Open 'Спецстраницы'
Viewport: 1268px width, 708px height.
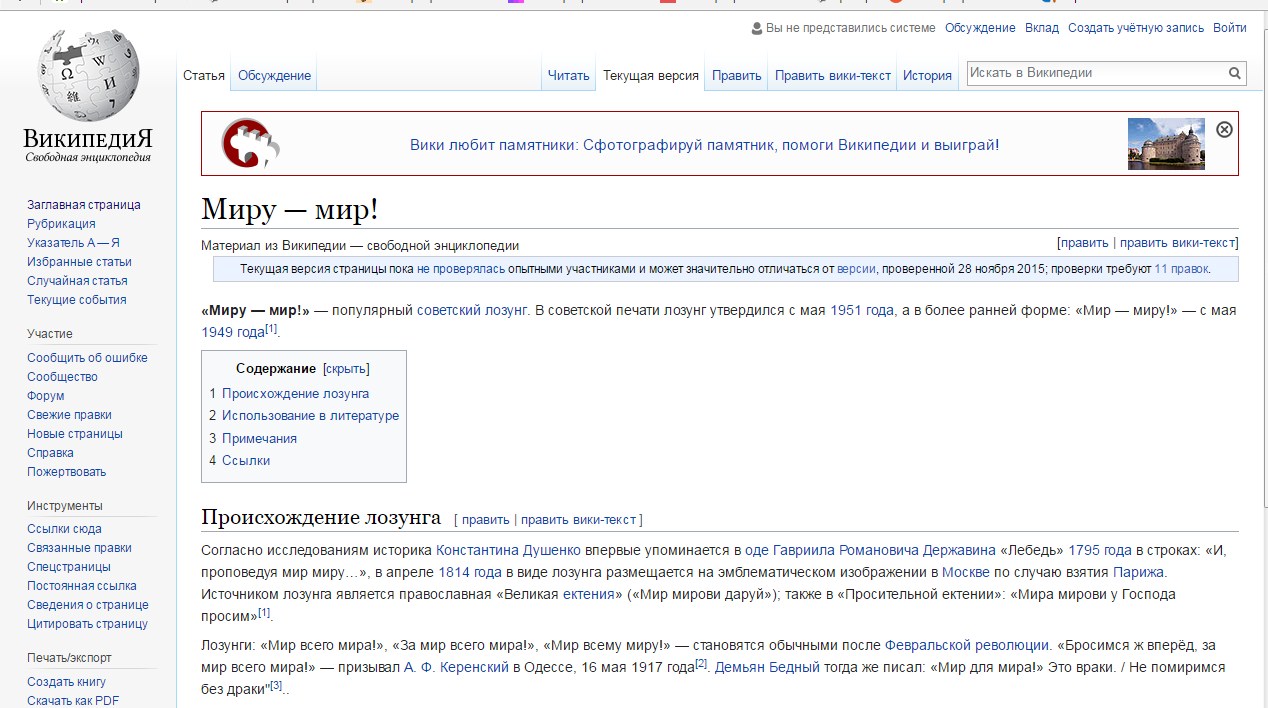[69, 567]
